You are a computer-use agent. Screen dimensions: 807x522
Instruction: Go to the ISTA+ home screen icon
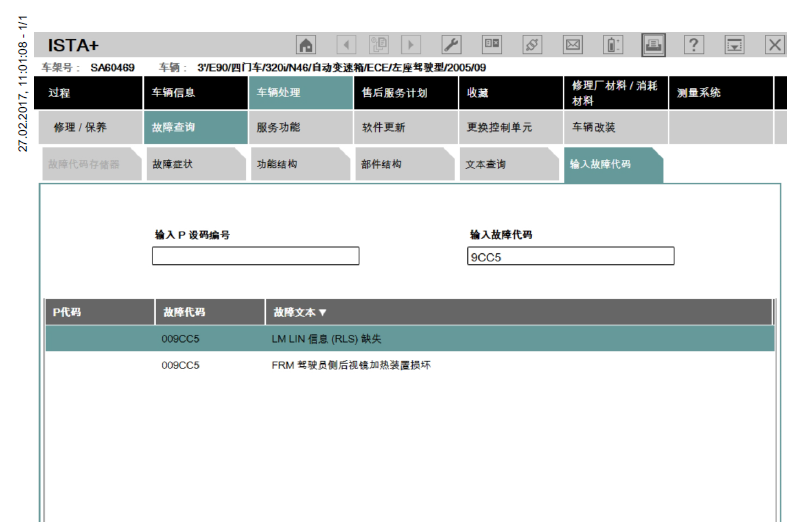pyautogui.click(x=306, y=45)
